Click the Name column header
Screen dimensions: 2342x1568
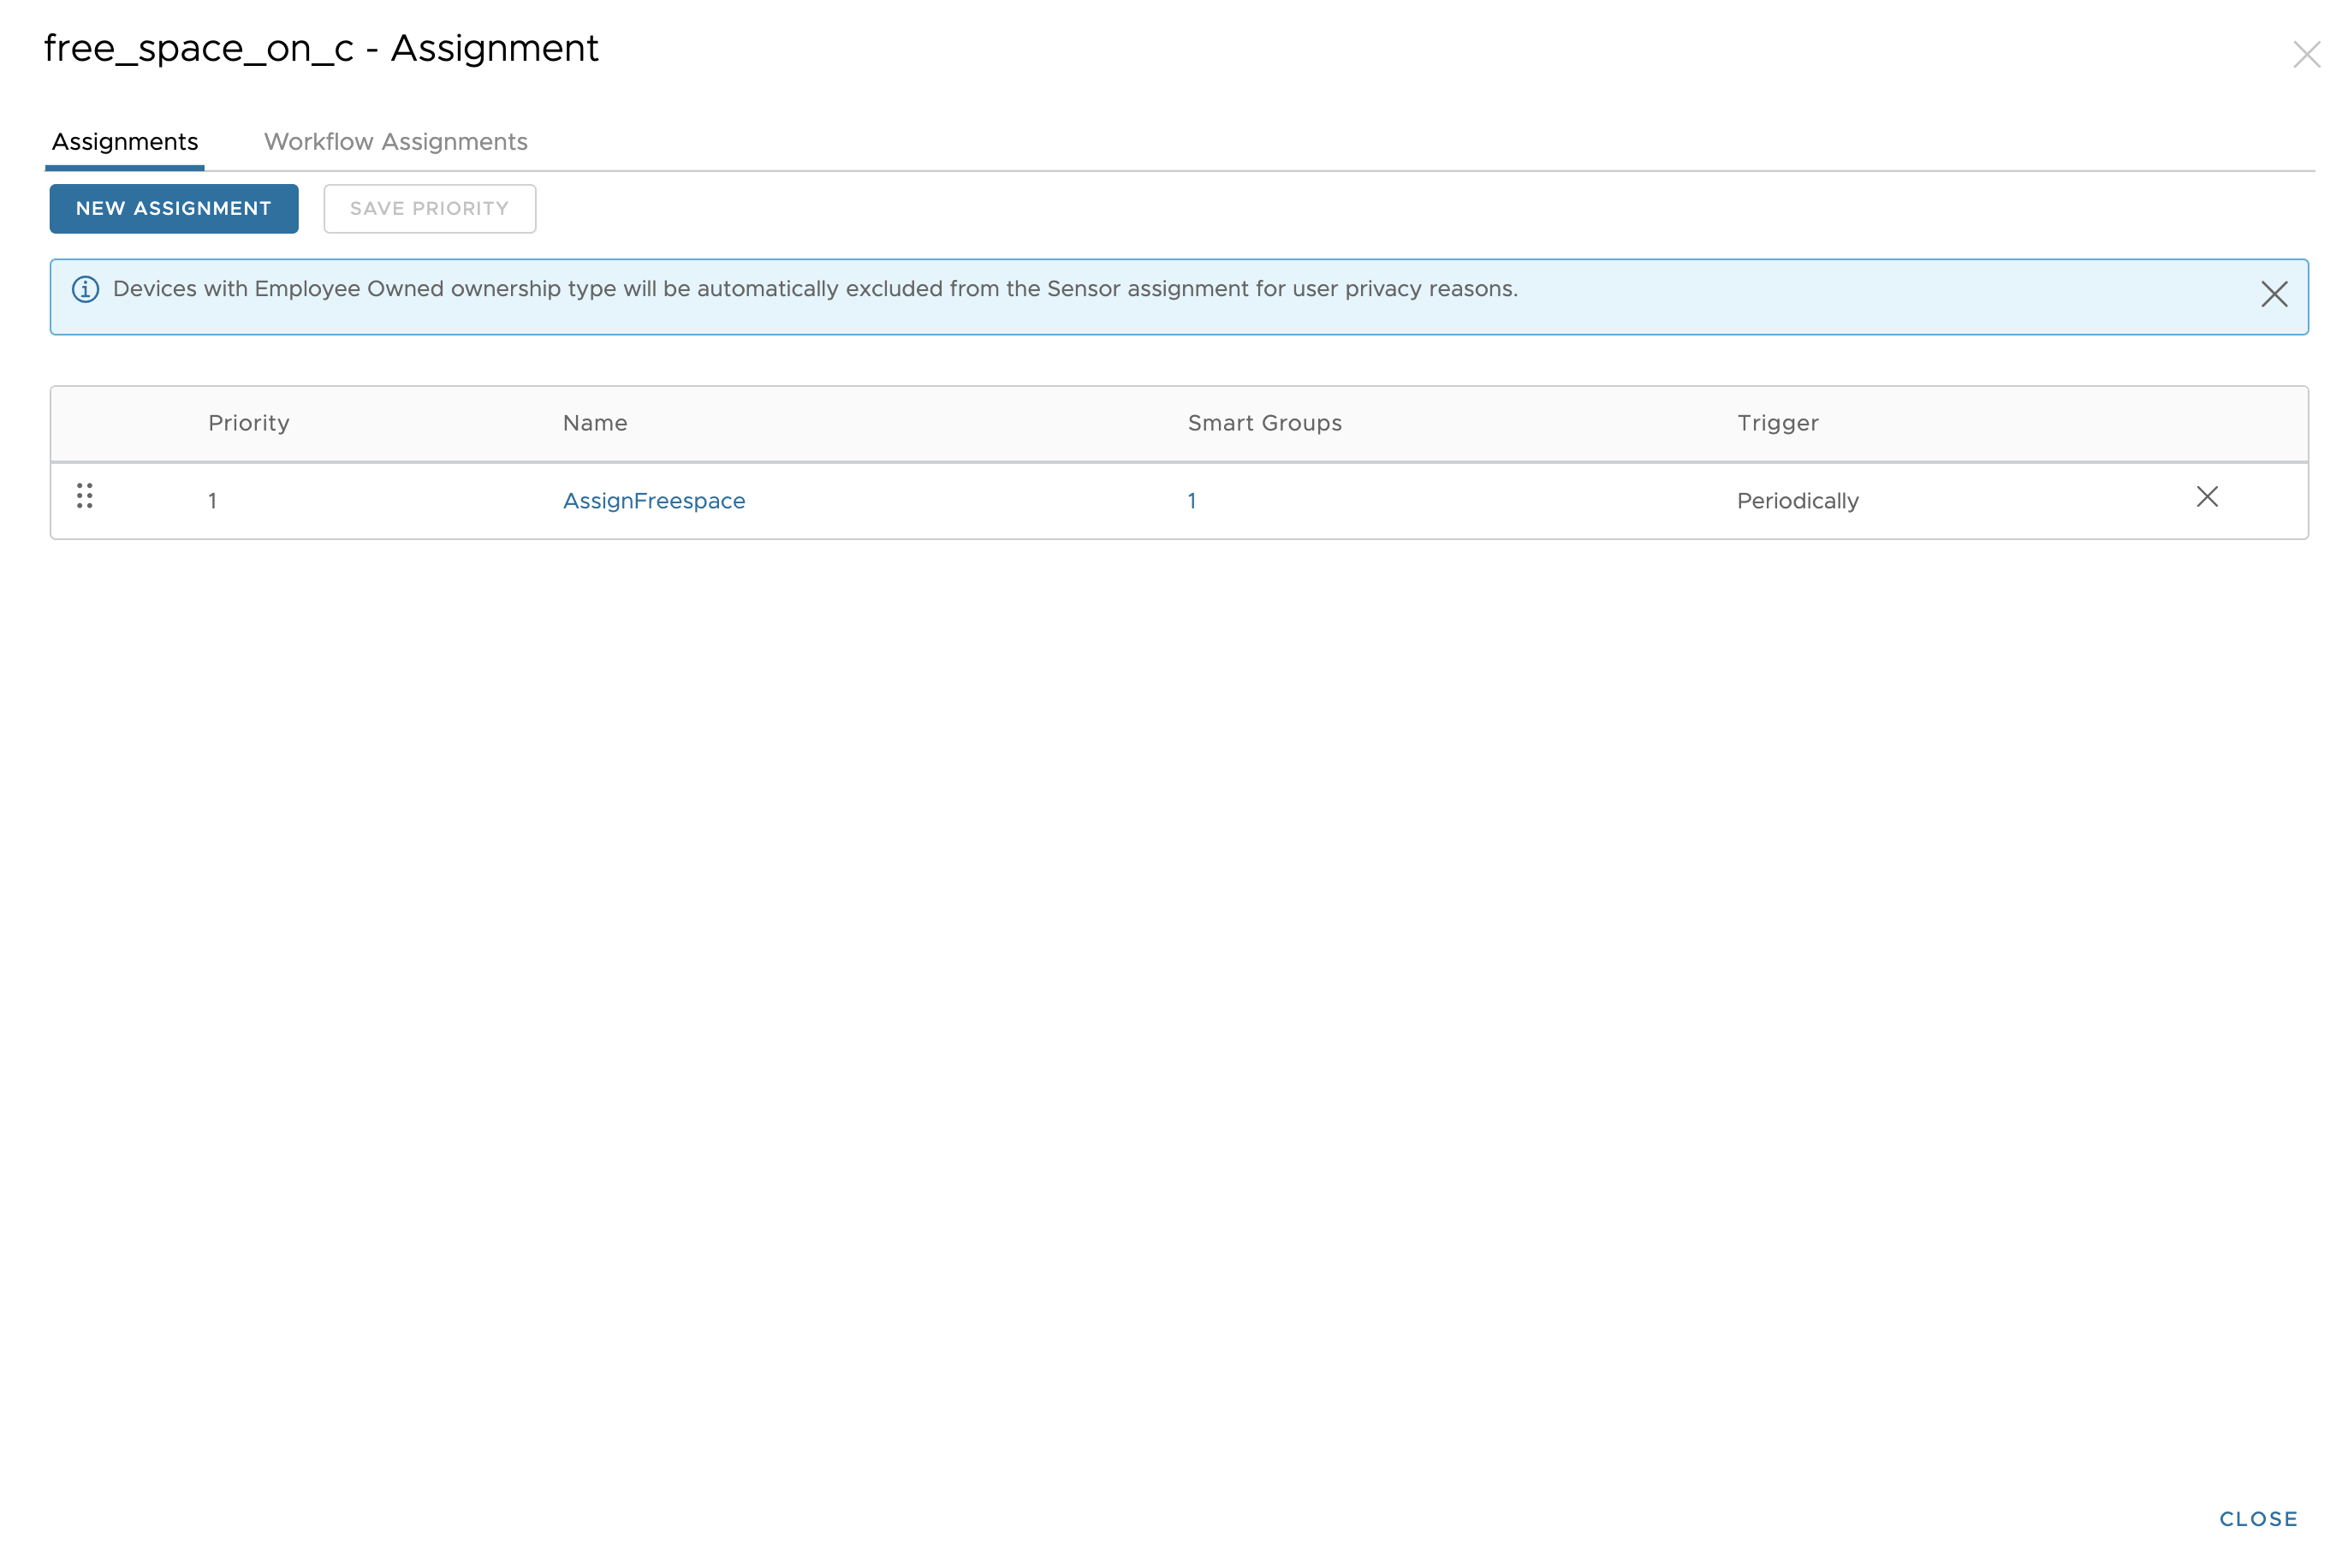tap(594, 423)
